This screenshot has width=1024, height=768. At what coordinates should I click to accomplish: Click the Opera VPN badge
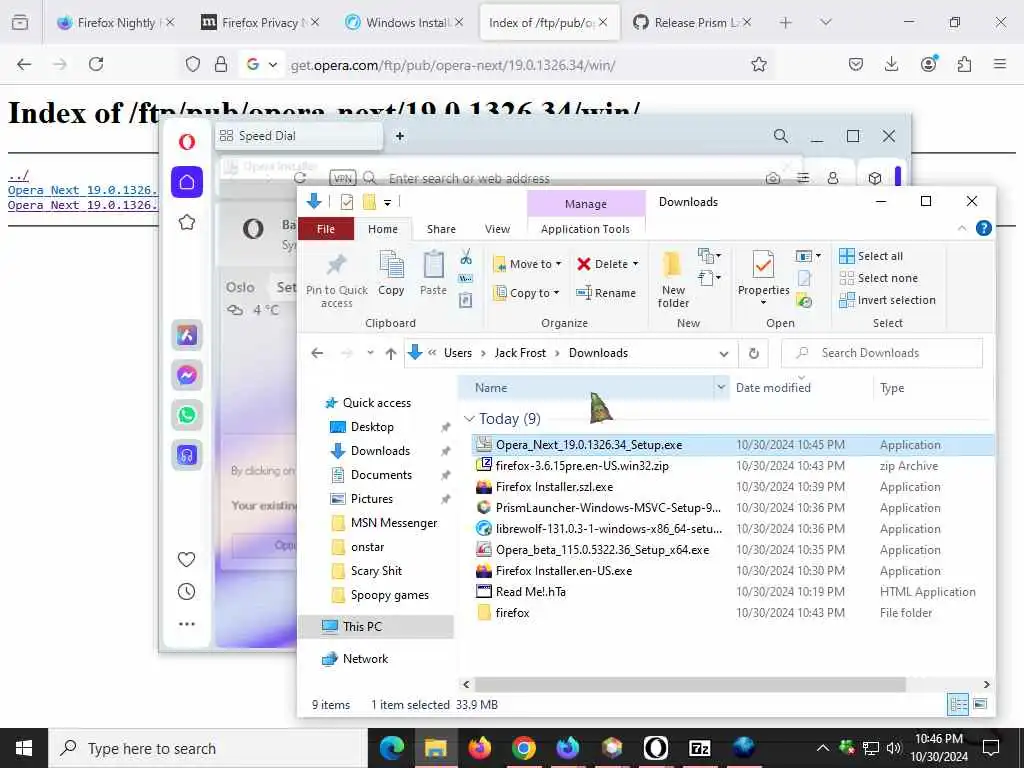(343, 178)
